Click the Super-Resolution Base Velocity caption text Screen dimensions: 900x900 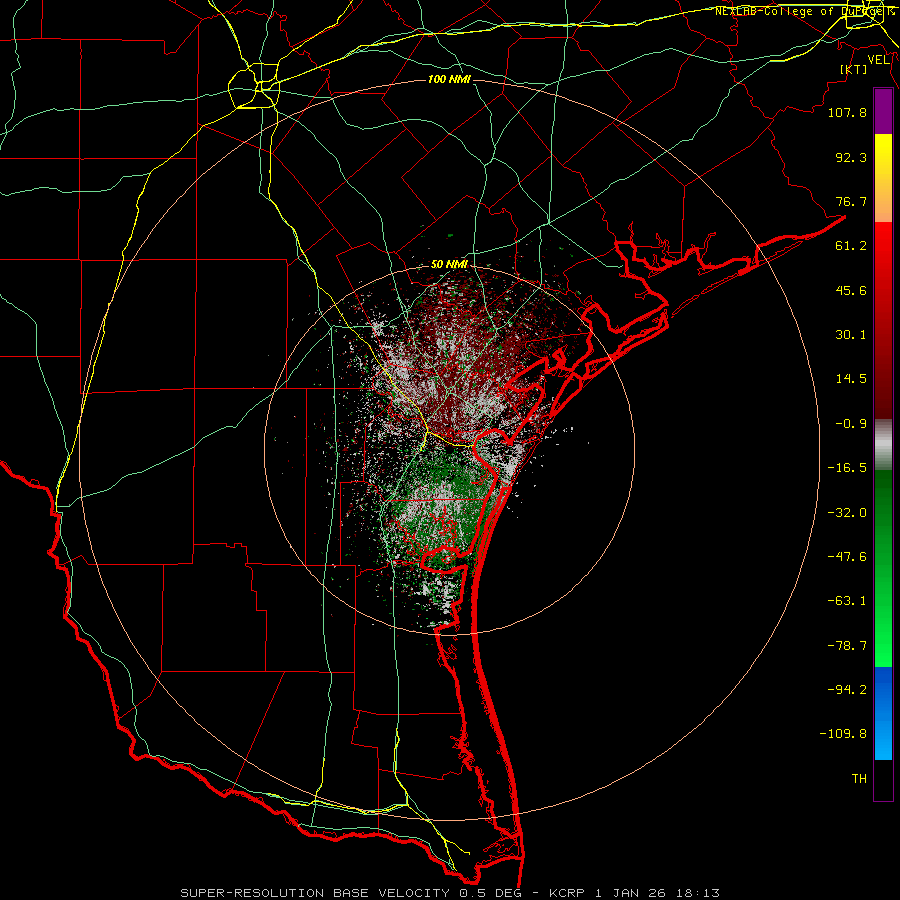click(449, 893)
